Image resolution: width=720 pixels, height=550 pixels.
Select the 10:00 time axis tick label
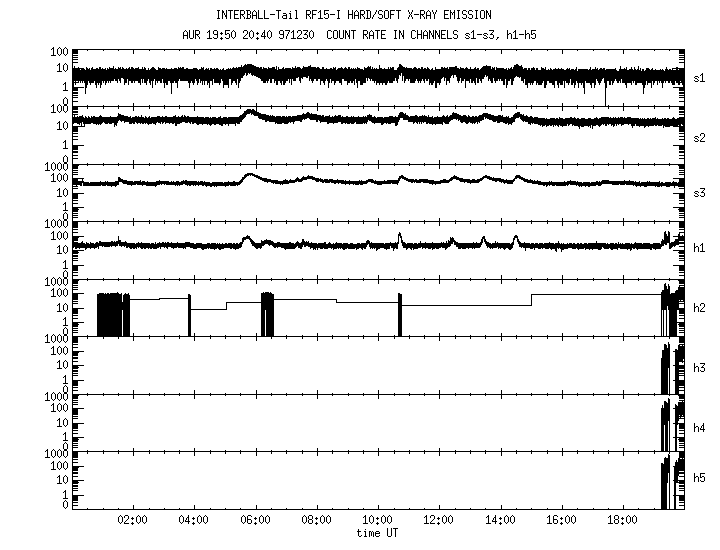(x=377, y=520)
